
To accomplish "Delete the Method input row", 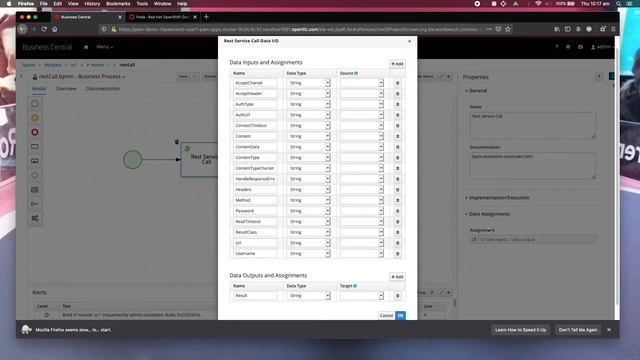I will [x=397, y=200].
